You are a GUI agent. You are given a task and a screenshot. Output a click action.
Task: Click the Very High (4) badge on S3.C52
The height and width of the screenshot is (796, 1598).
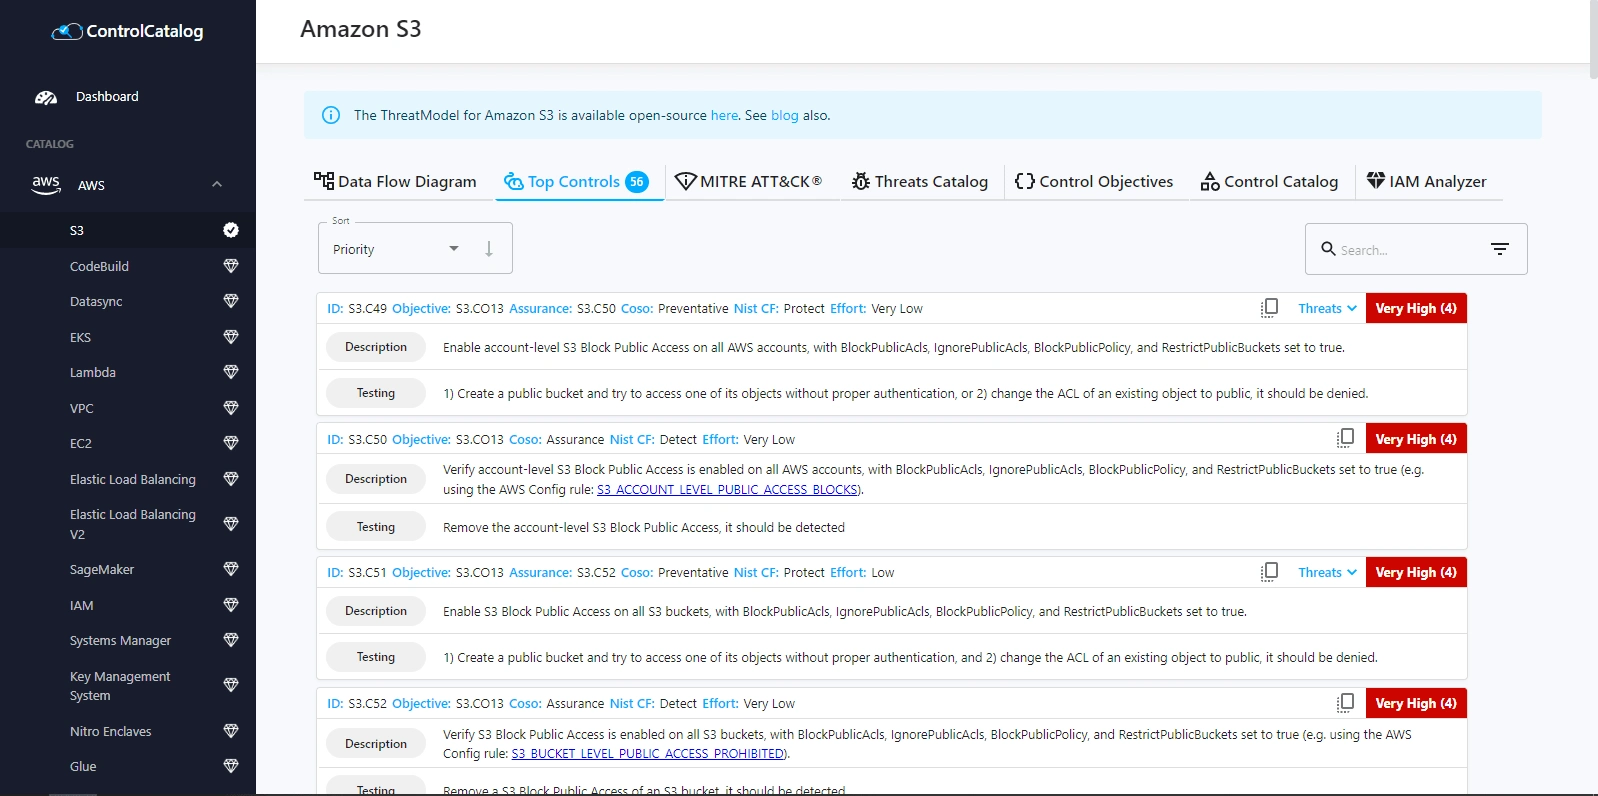click(x=1416, y=703)
